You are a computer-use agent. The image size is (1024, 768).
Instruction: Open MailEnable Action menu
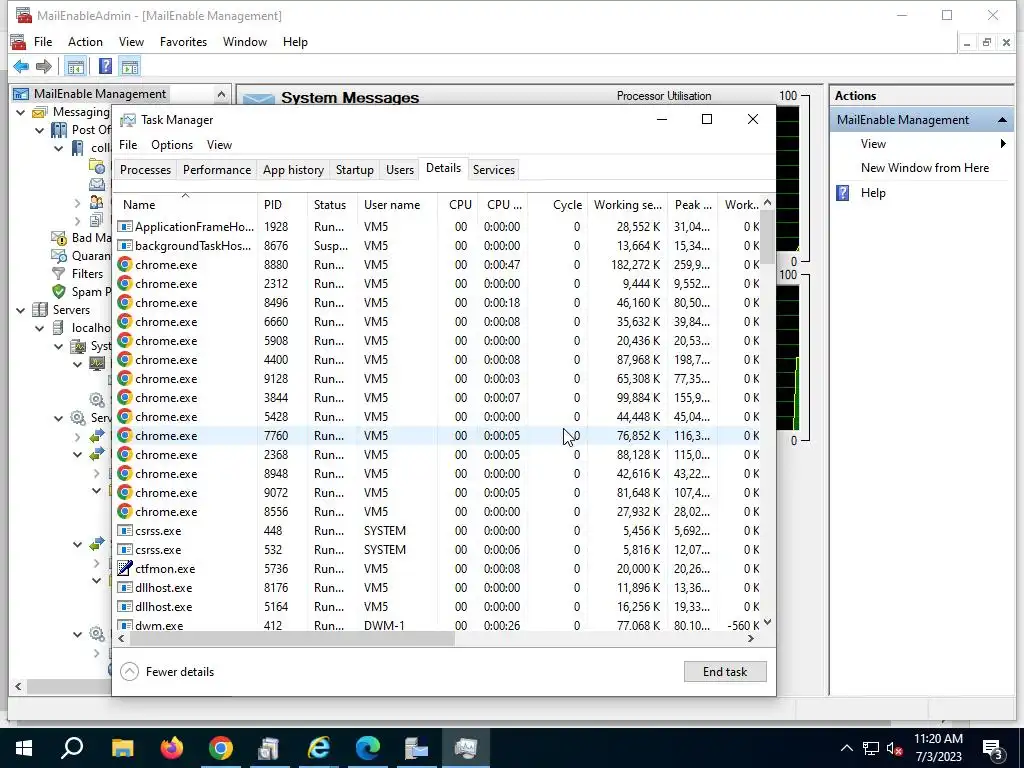pos(86,42)
